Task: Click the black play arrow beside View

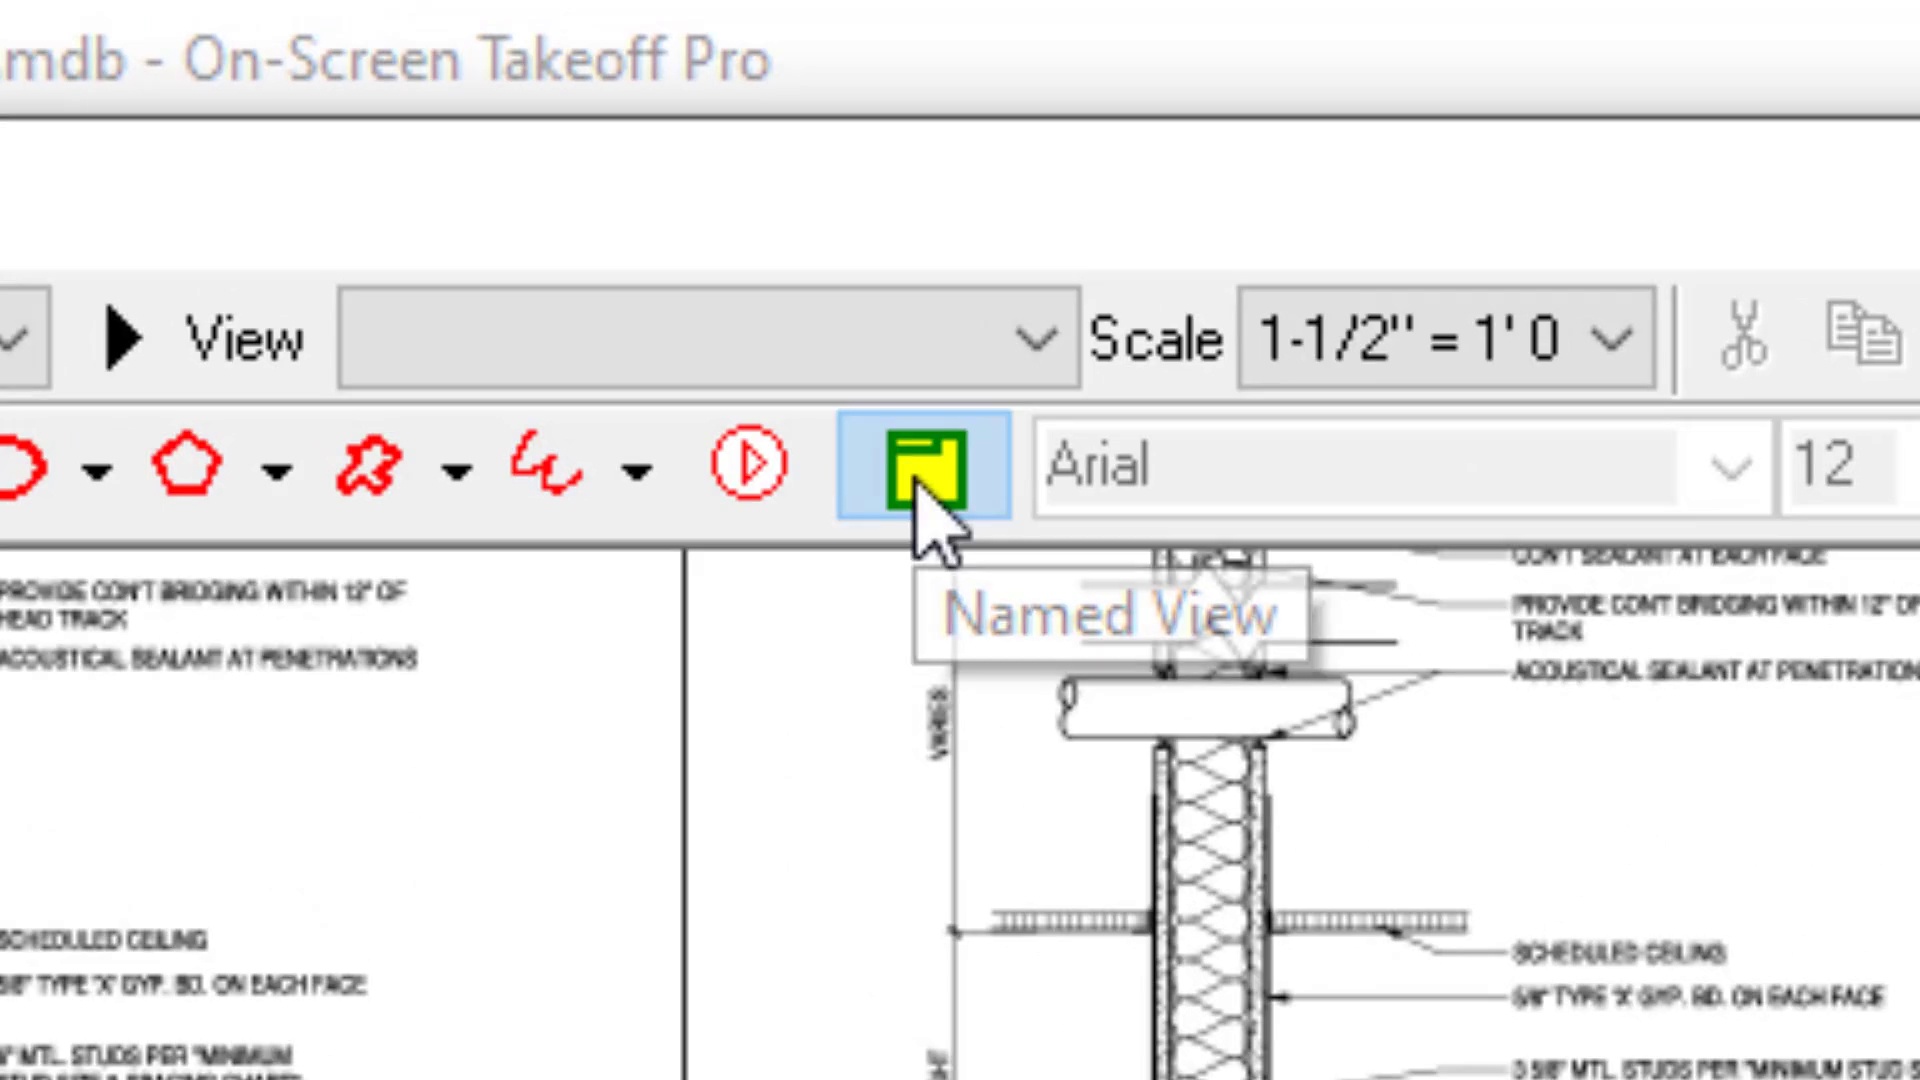Action: pyautogui.click(x=124, y=338)
